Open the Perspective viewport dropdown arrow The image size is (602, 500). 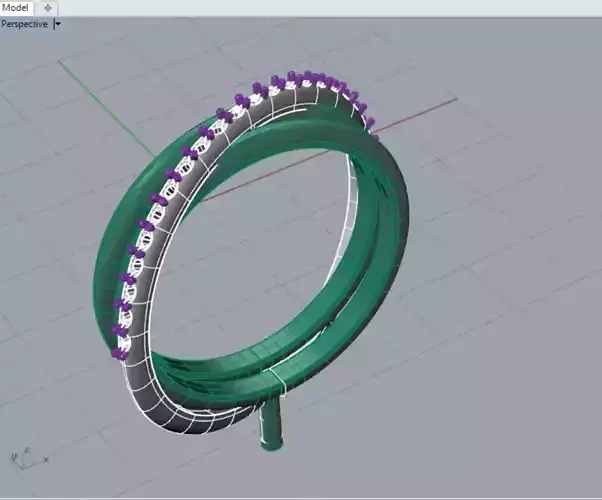click(58, 25)
